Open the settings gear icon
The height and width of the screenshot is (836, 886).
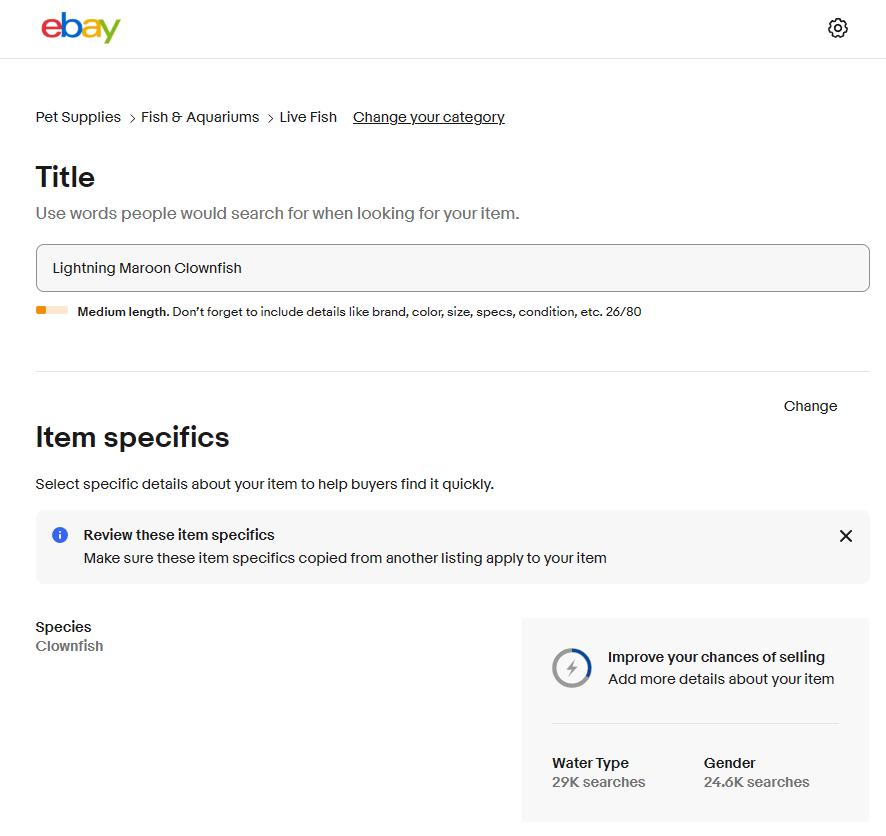click(x=837, y=28)
